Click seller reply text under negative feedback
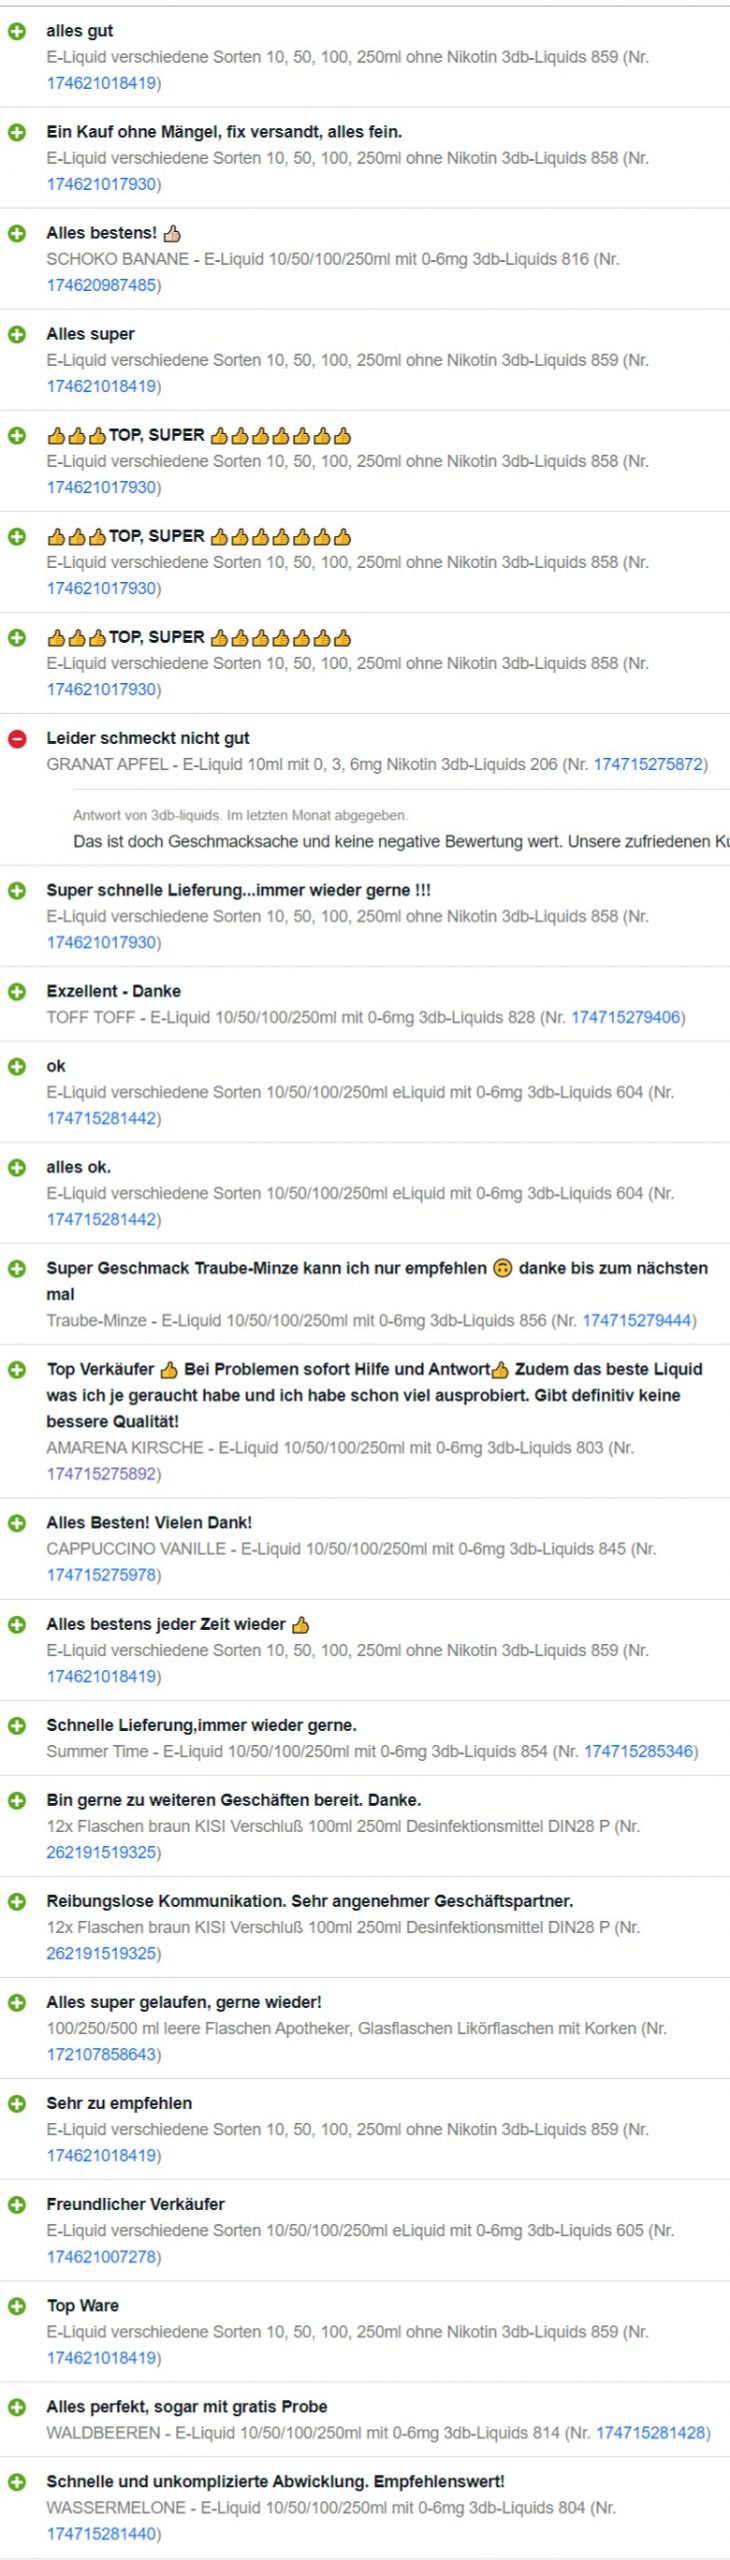This screenshot has width=730, height=2560. (x=401, y=842)
